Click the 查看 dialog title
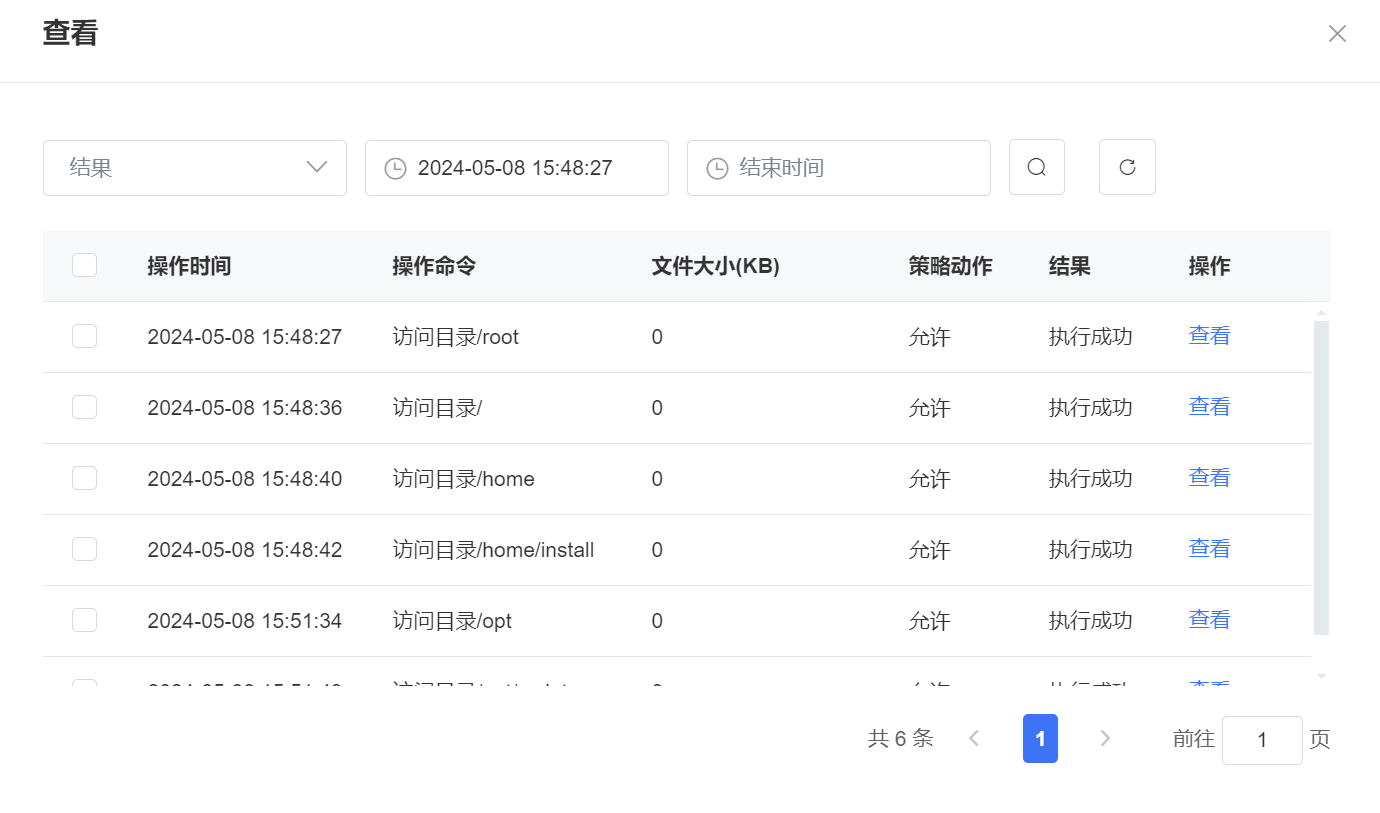 click(x=70, y=33)
